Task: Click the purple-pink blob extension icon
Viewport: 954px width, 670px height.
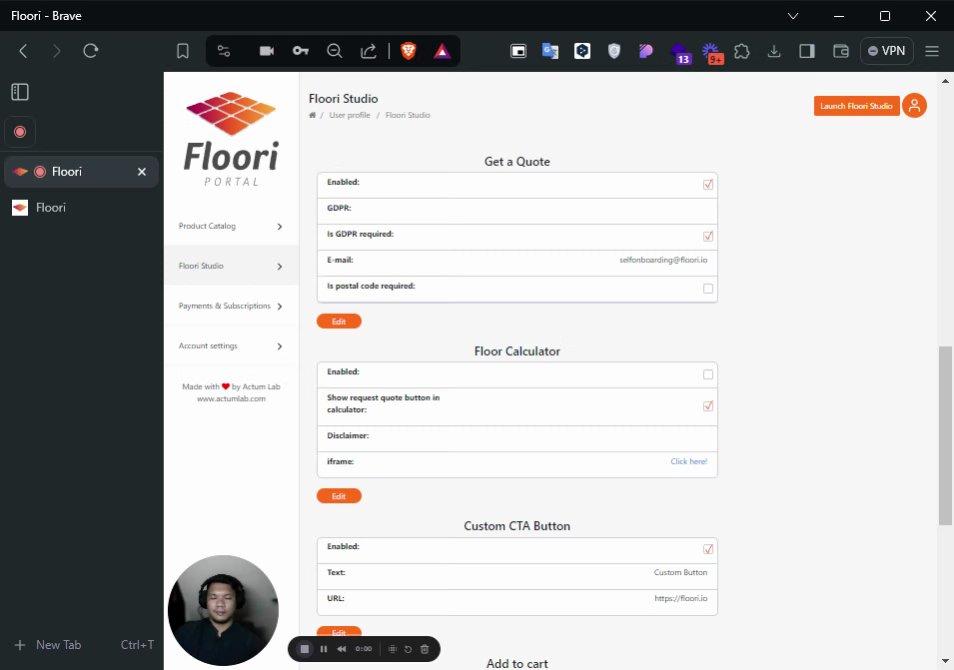Action: (646, 51)
